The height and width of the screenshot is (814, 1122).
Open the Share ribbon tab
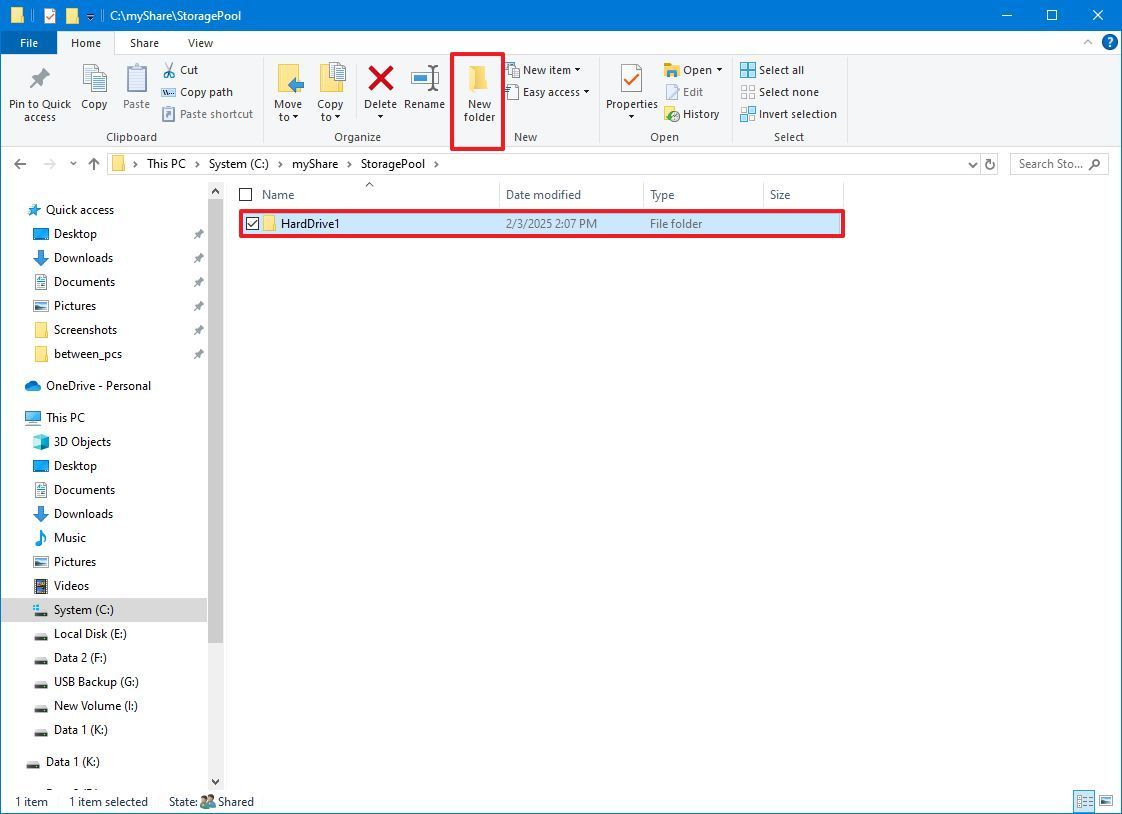click(144, 43)
